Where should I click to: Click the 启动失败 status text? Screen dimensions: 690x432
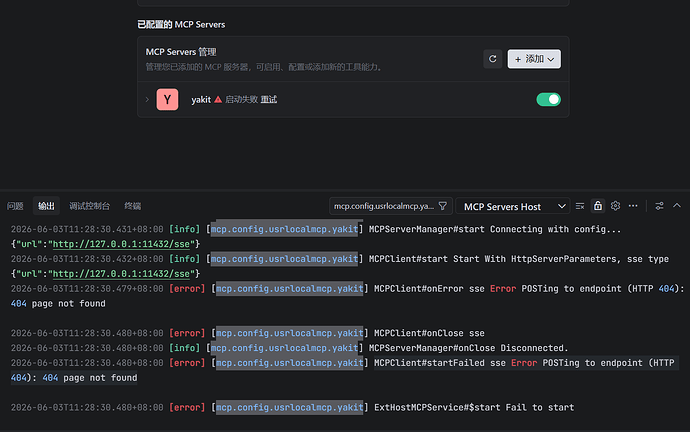pos(241,99)
